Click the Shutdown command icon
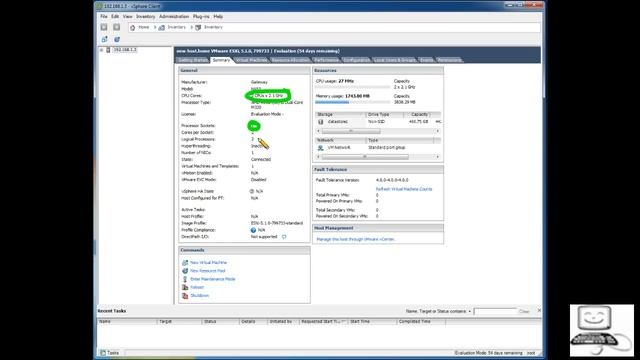 coord(185,296)
